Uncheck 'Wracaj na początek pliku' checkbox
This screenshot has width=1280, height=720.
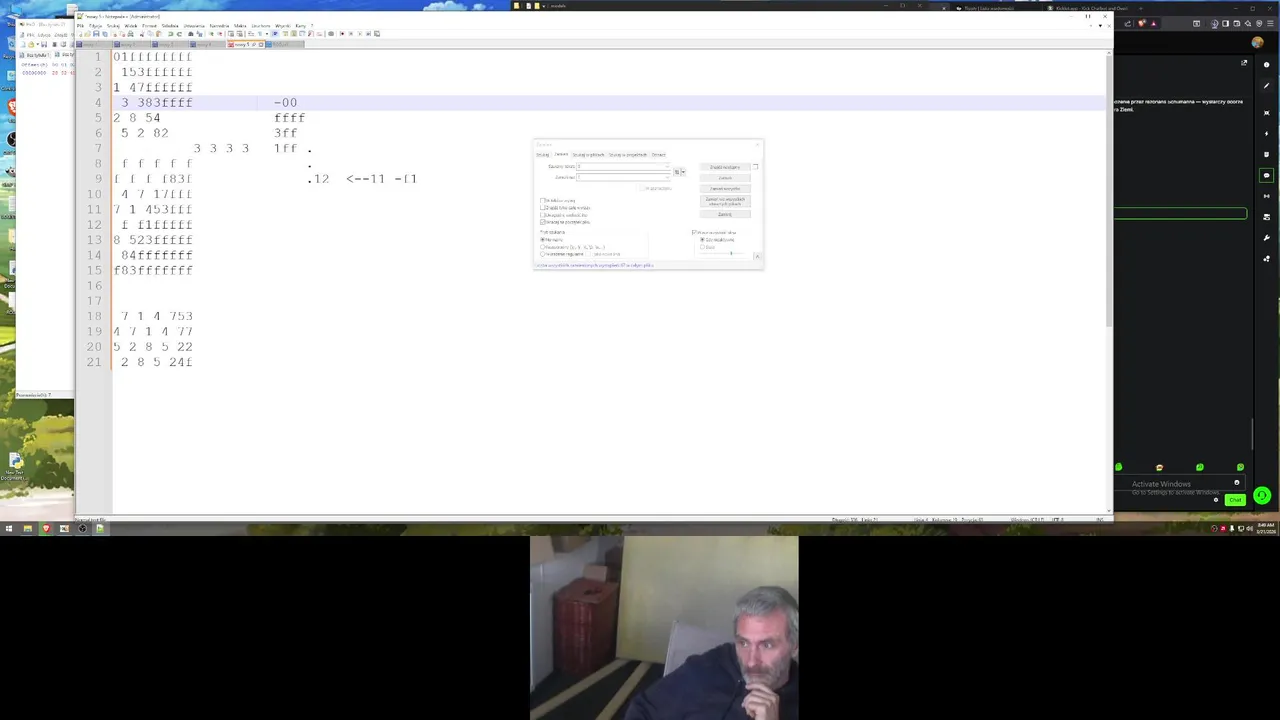tap(542, 222)
